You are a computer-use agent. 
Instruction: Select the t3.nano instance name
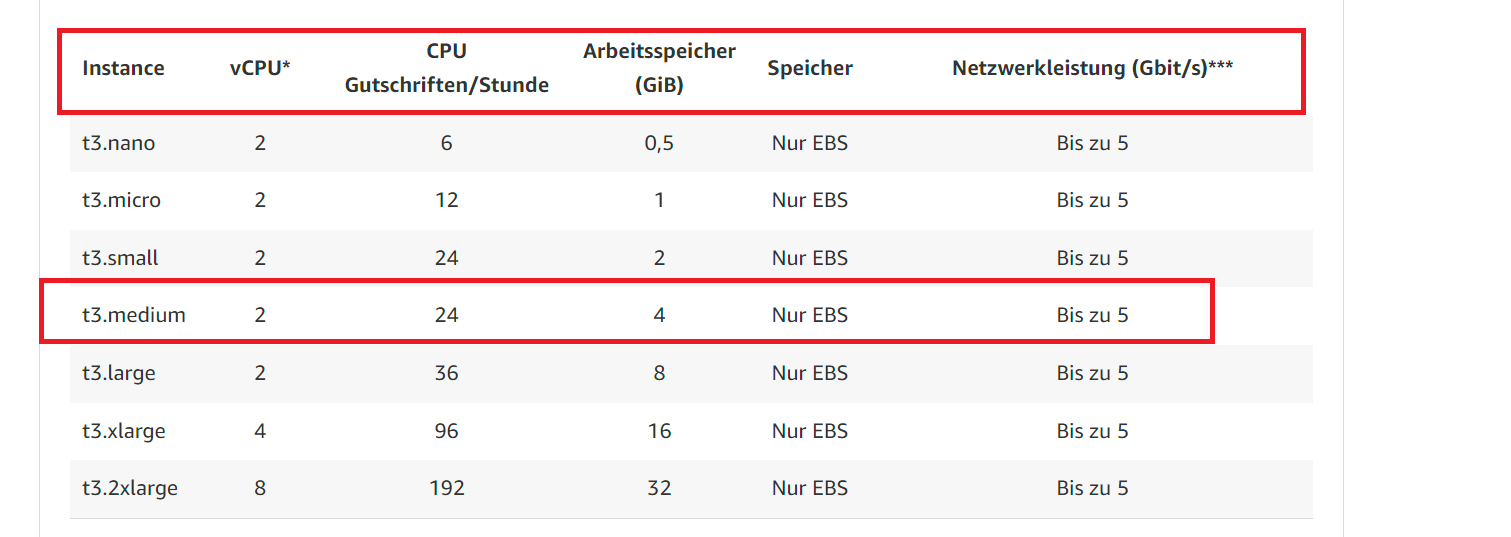click(118, 143)
